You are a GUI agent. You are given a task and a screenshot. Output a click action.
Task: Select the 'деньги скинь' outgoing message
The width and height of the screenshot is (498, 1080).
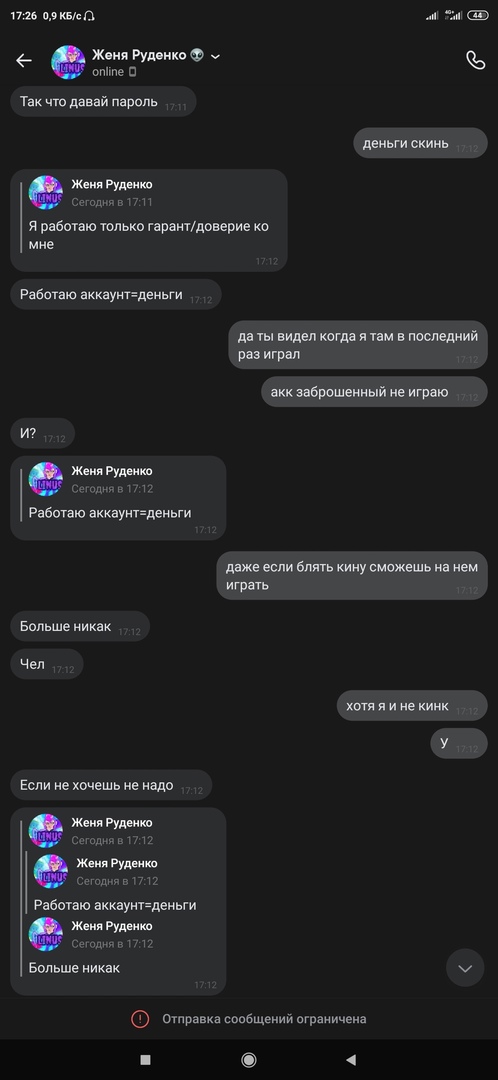tap(420, 143)
